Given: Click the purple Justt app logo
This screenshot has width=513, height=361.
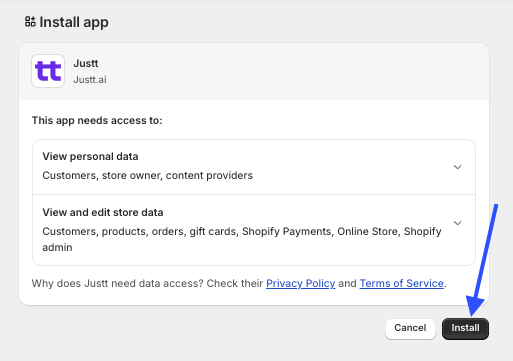Looking at the screenshot, I should (48, 71).
